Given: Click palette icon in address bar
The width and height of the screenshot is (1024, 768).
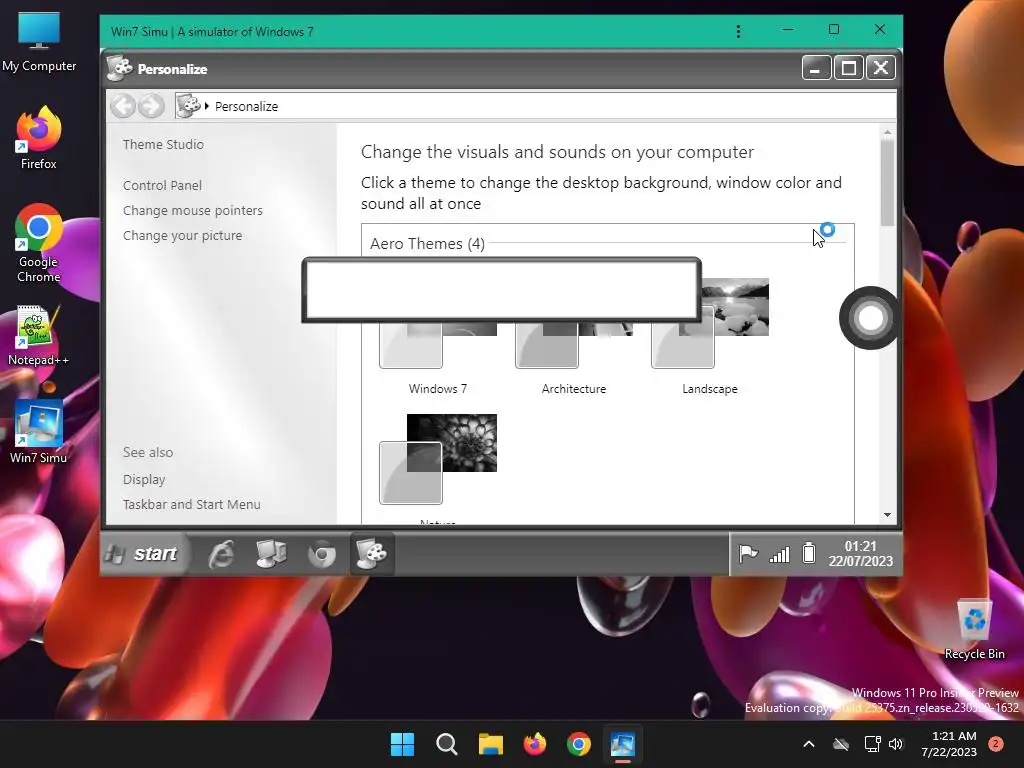Looking at the screenshot, I should click(188, 106).
